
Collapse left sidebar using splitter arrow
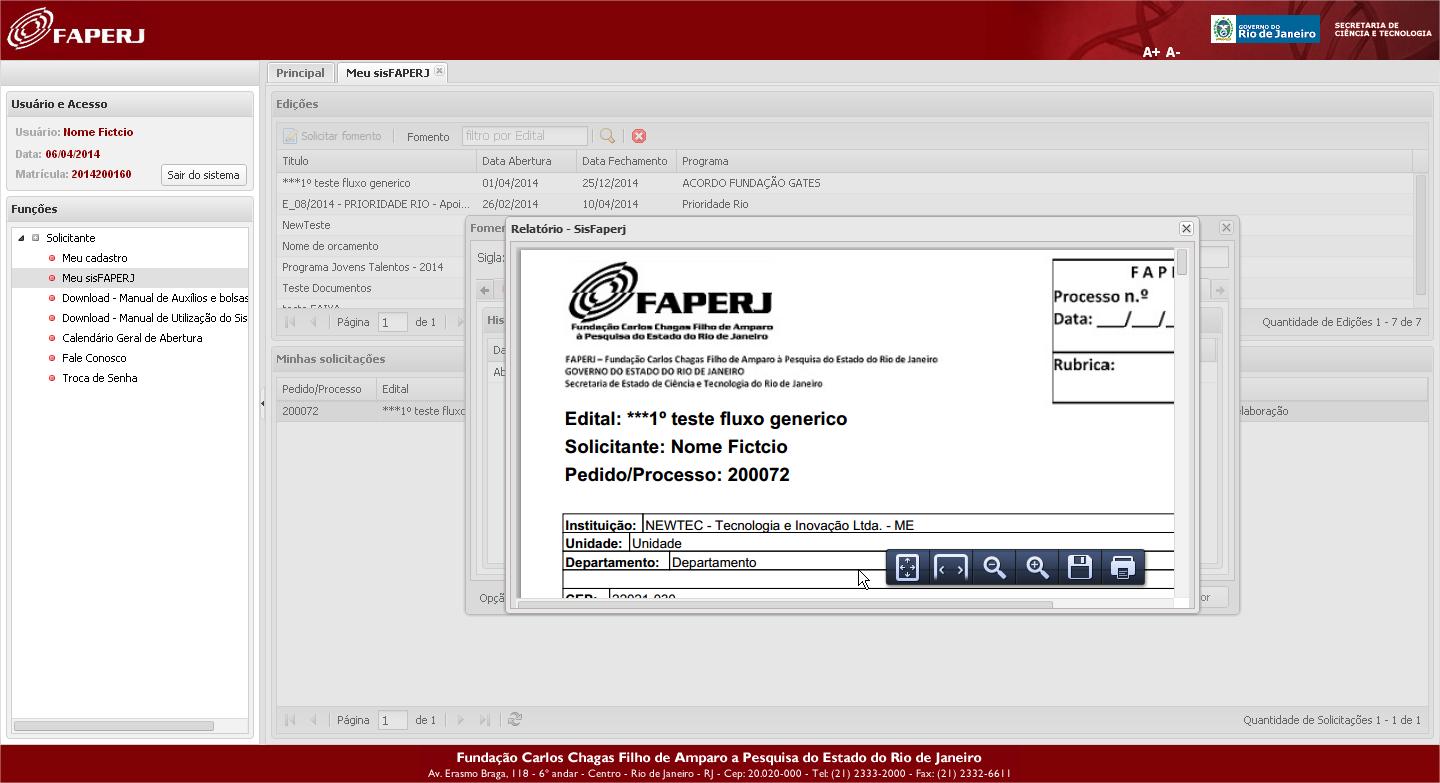point(263,404)
